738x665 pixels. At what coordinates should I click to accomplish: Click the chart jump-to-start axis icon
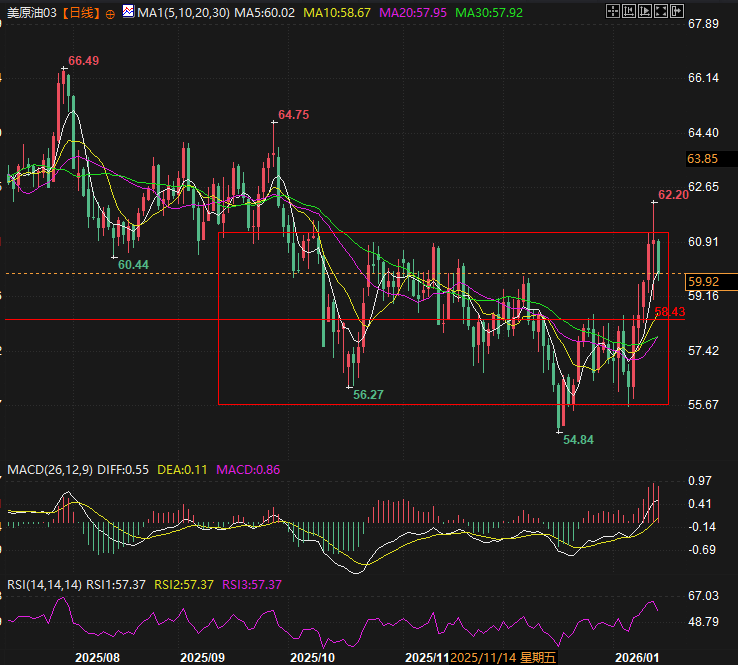pyautogui.click(x=629, y=11)
